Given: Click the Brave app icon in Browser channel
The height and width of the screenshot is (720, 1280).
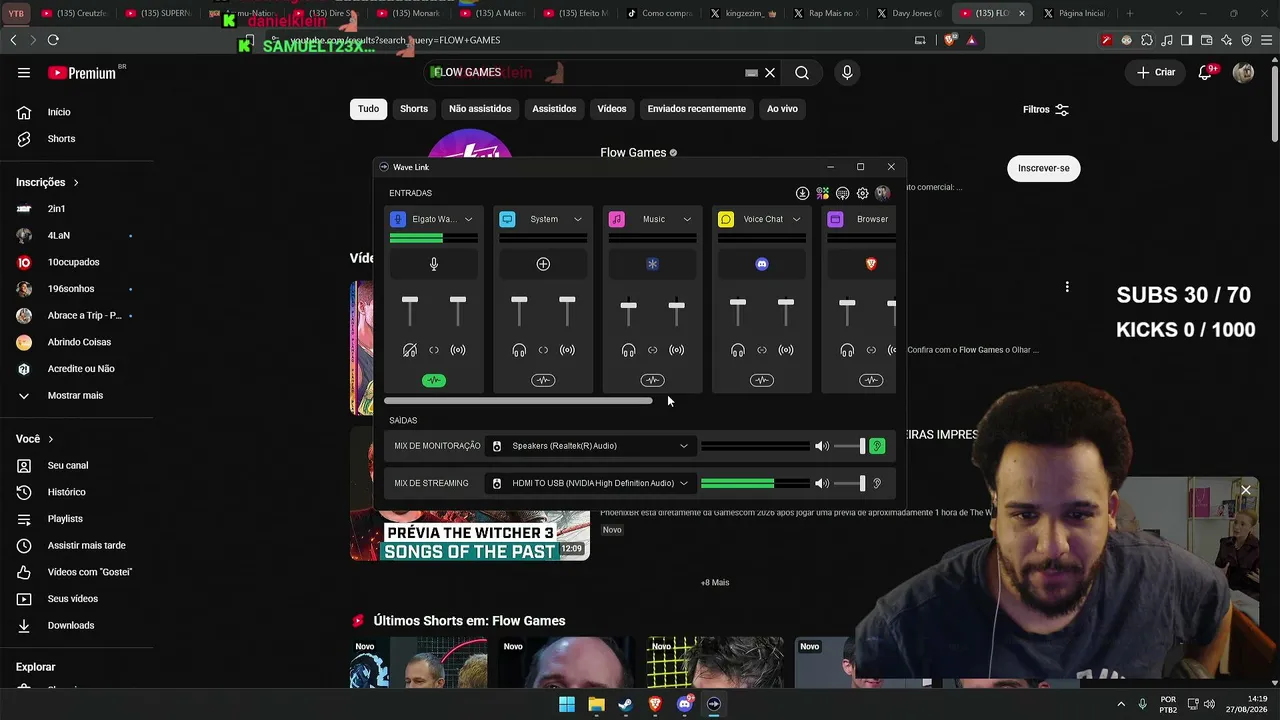Looking at the screenshot, I should coord(871,264).
